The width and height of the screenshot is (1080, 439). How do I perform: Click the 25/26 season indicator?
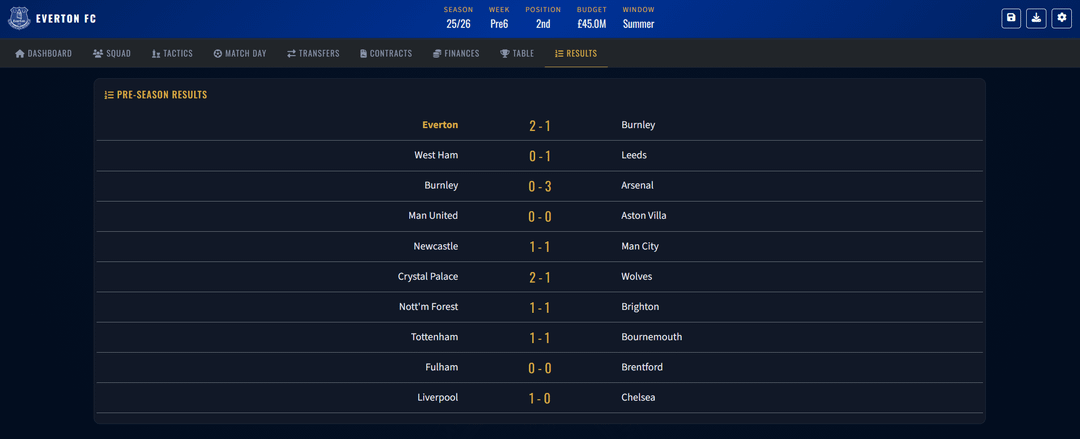coord(458,24)
